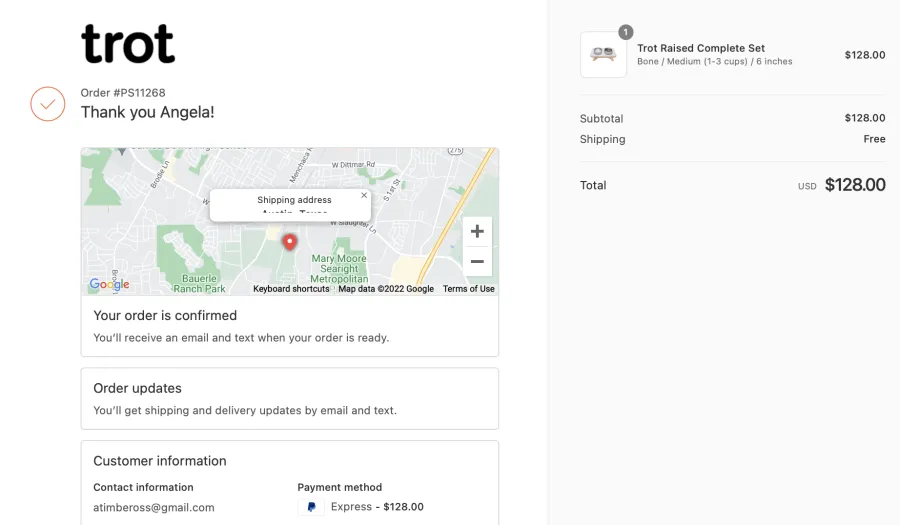Zoom out on the map

[x=477, y=262]
